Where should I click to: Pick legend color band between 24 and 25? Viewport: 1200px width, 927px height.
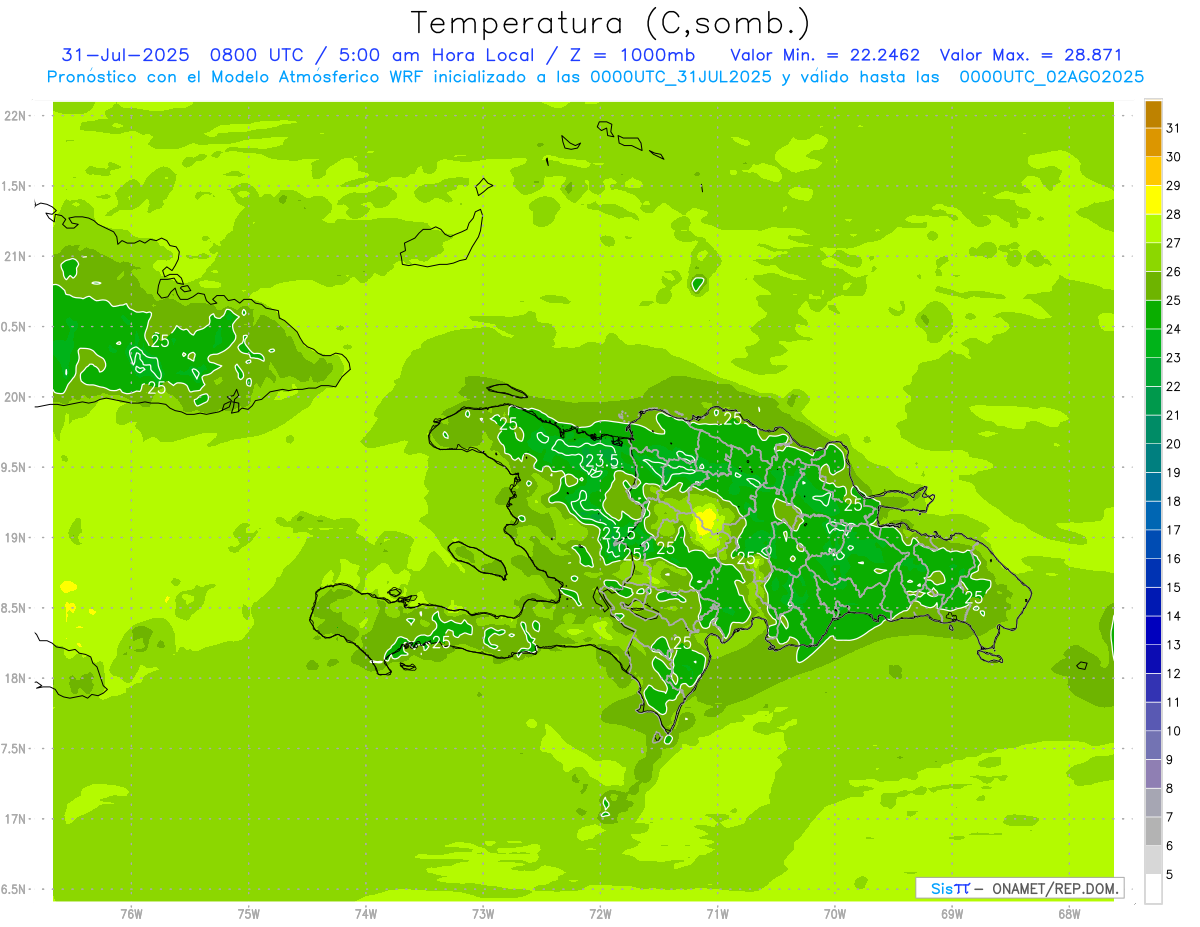[1153, 314]
